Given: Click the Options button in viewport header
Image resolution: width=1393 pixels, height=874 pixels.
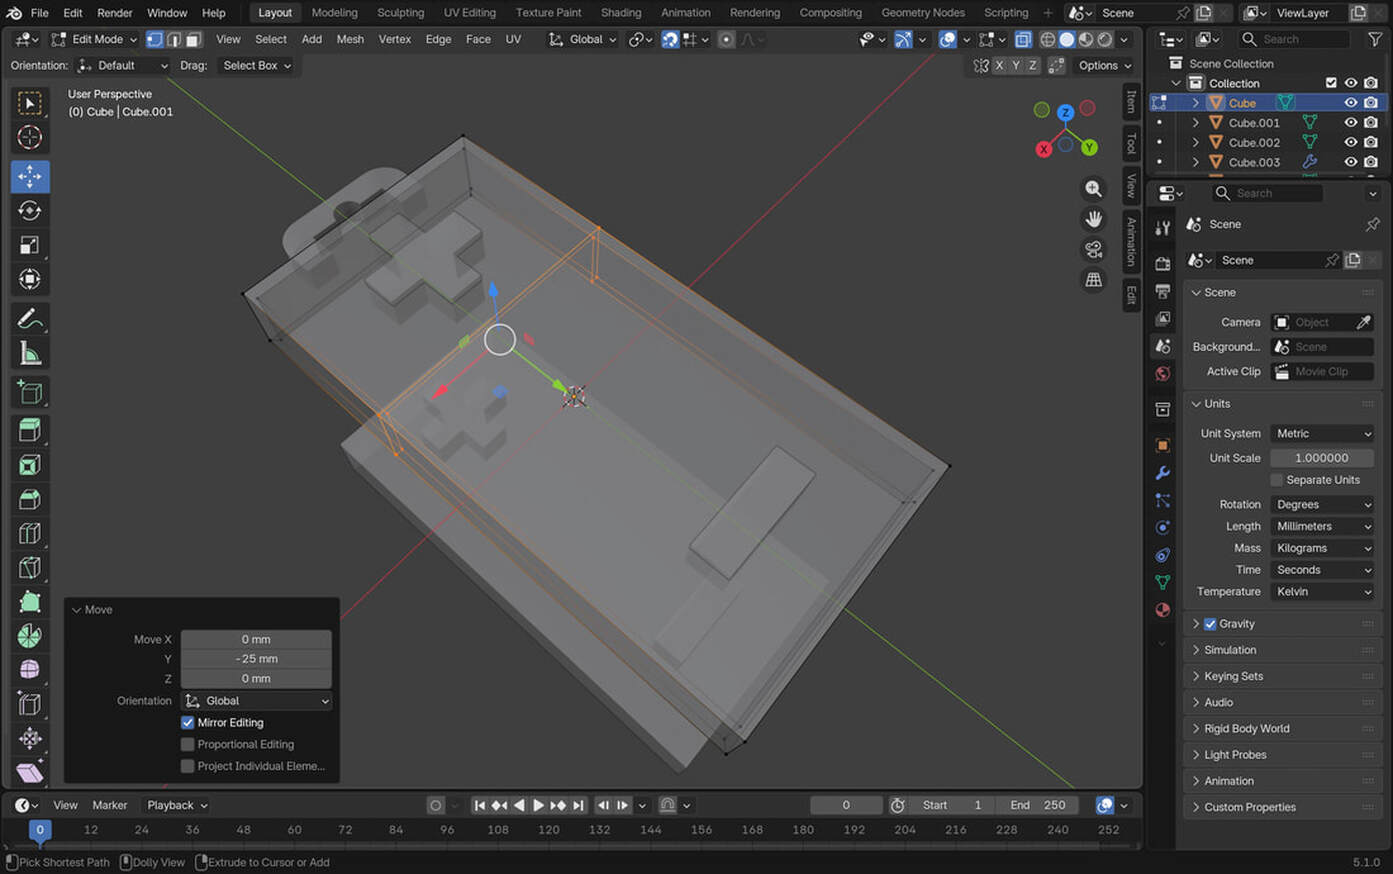Looking at the screenshot, I should tap(1104, 66).
